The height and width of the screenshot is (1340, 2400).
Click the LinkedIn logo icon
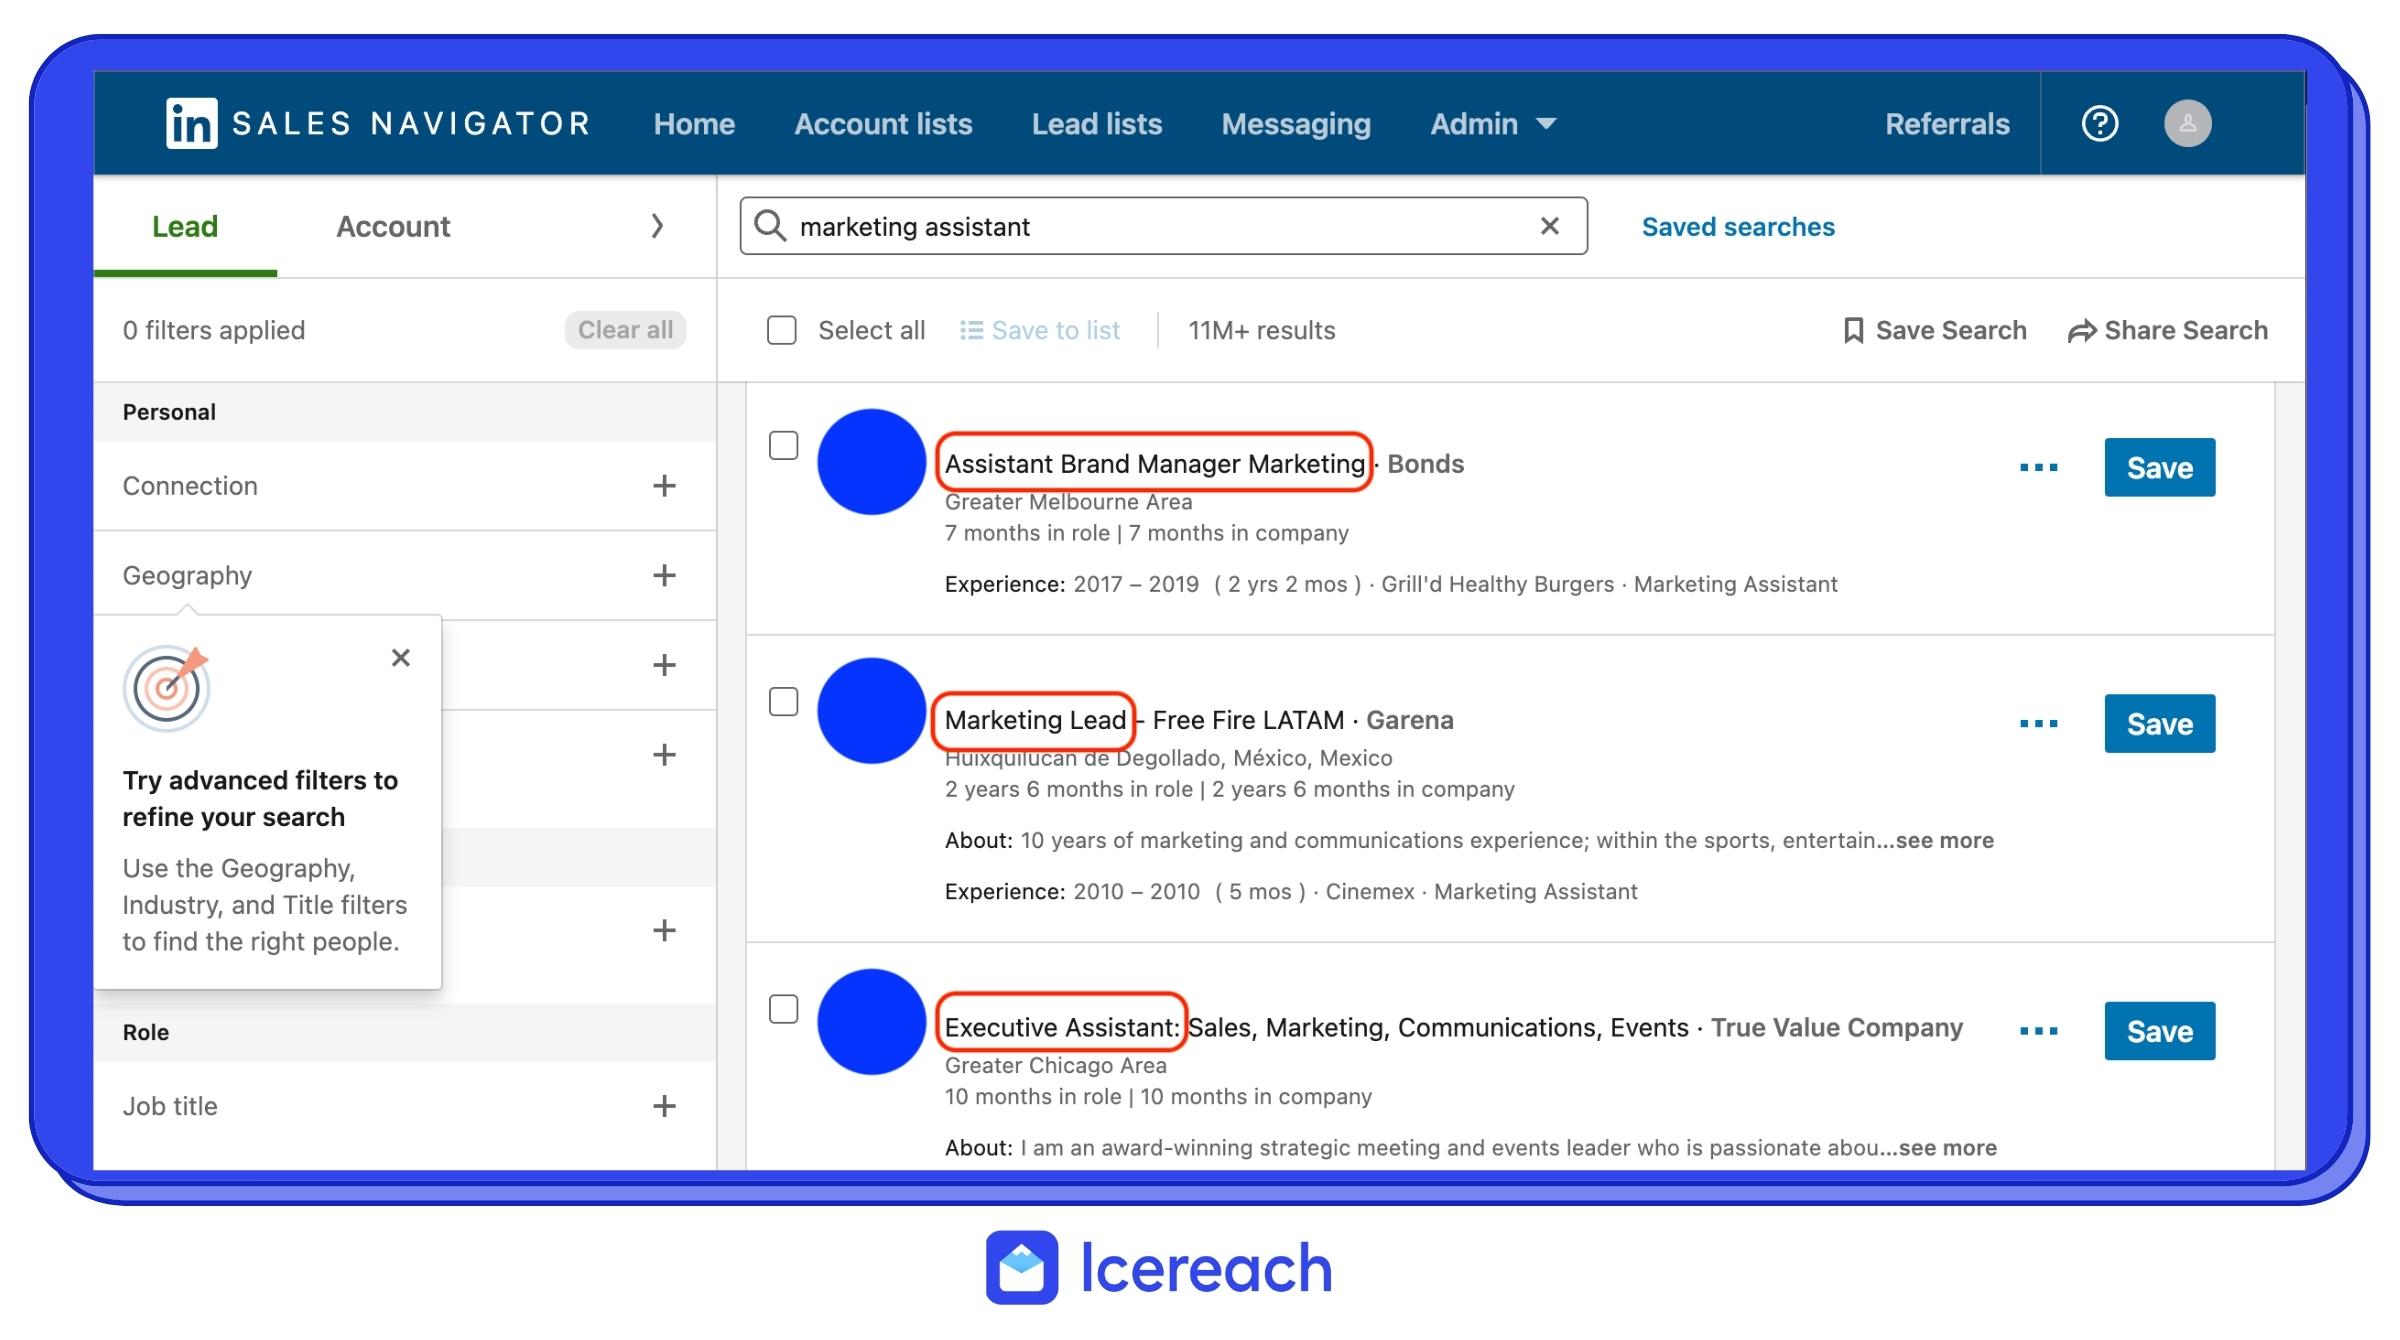[191, 124]
